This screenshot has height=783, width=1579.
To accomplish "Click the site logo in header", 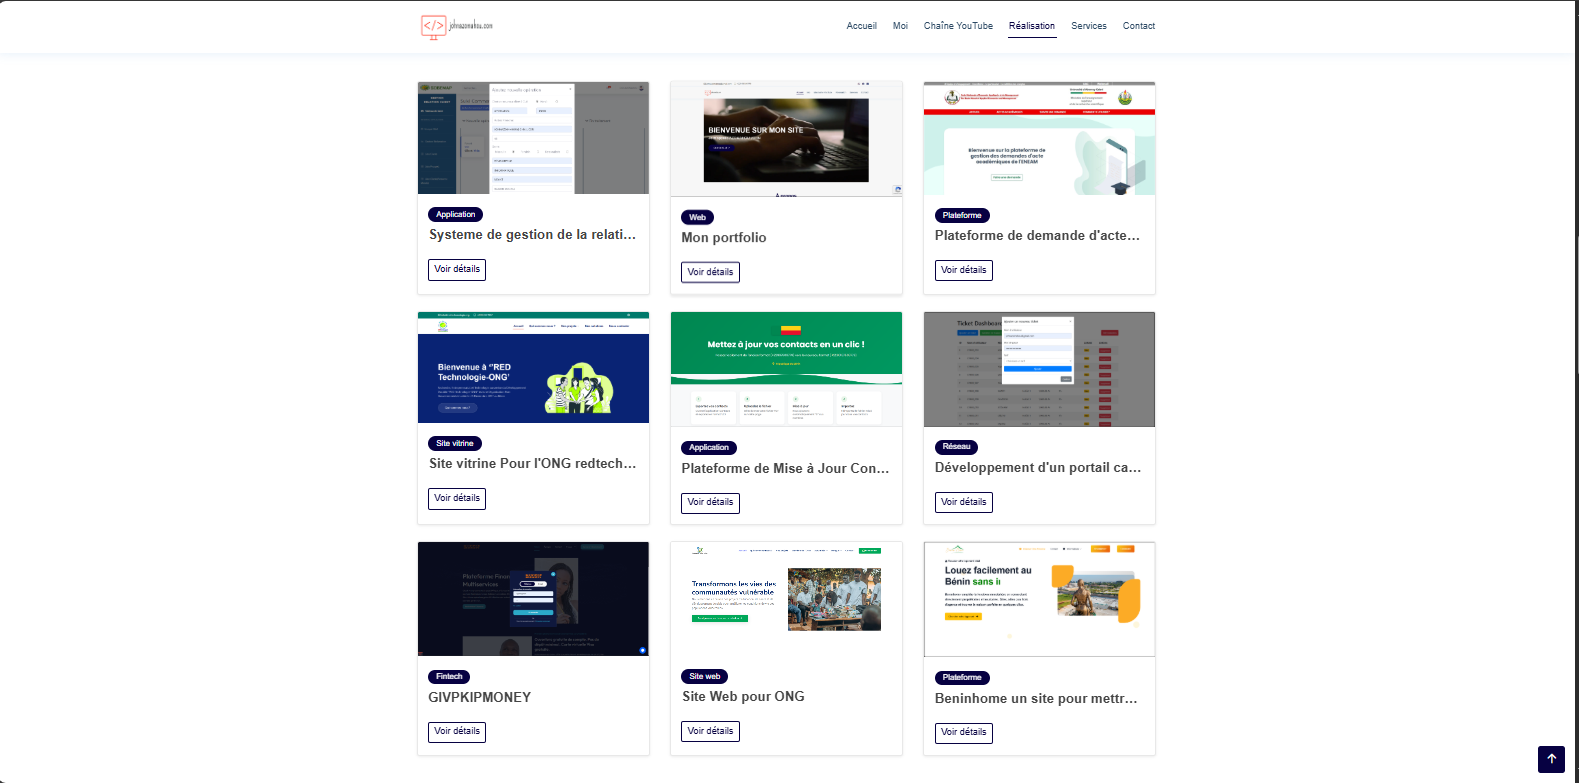I will [x=457, y=26].
